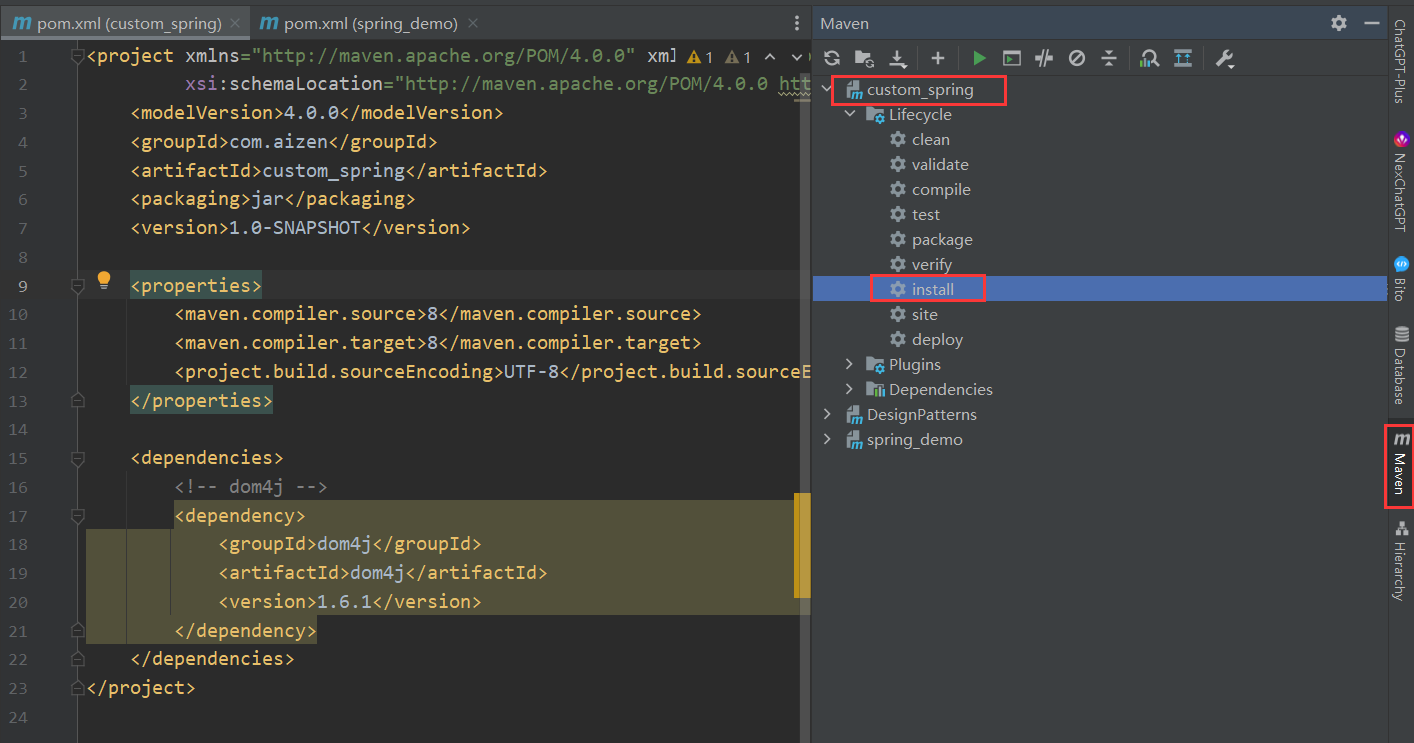Collapse the custom_spring Maven project
Screen dimensions: 1414x743
(x=827, y=90)
